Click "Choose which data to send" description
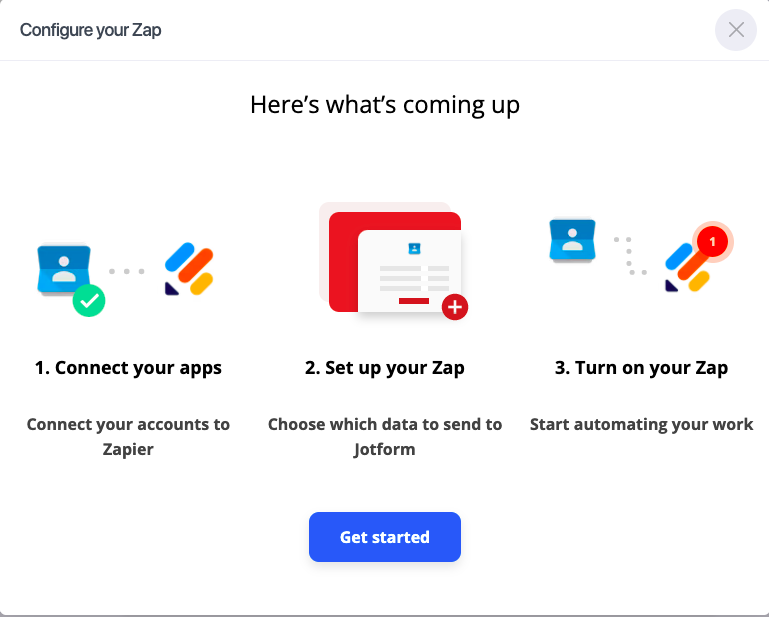Image resolution: width=769 pixels, height=617 pixels. point(384,437)
